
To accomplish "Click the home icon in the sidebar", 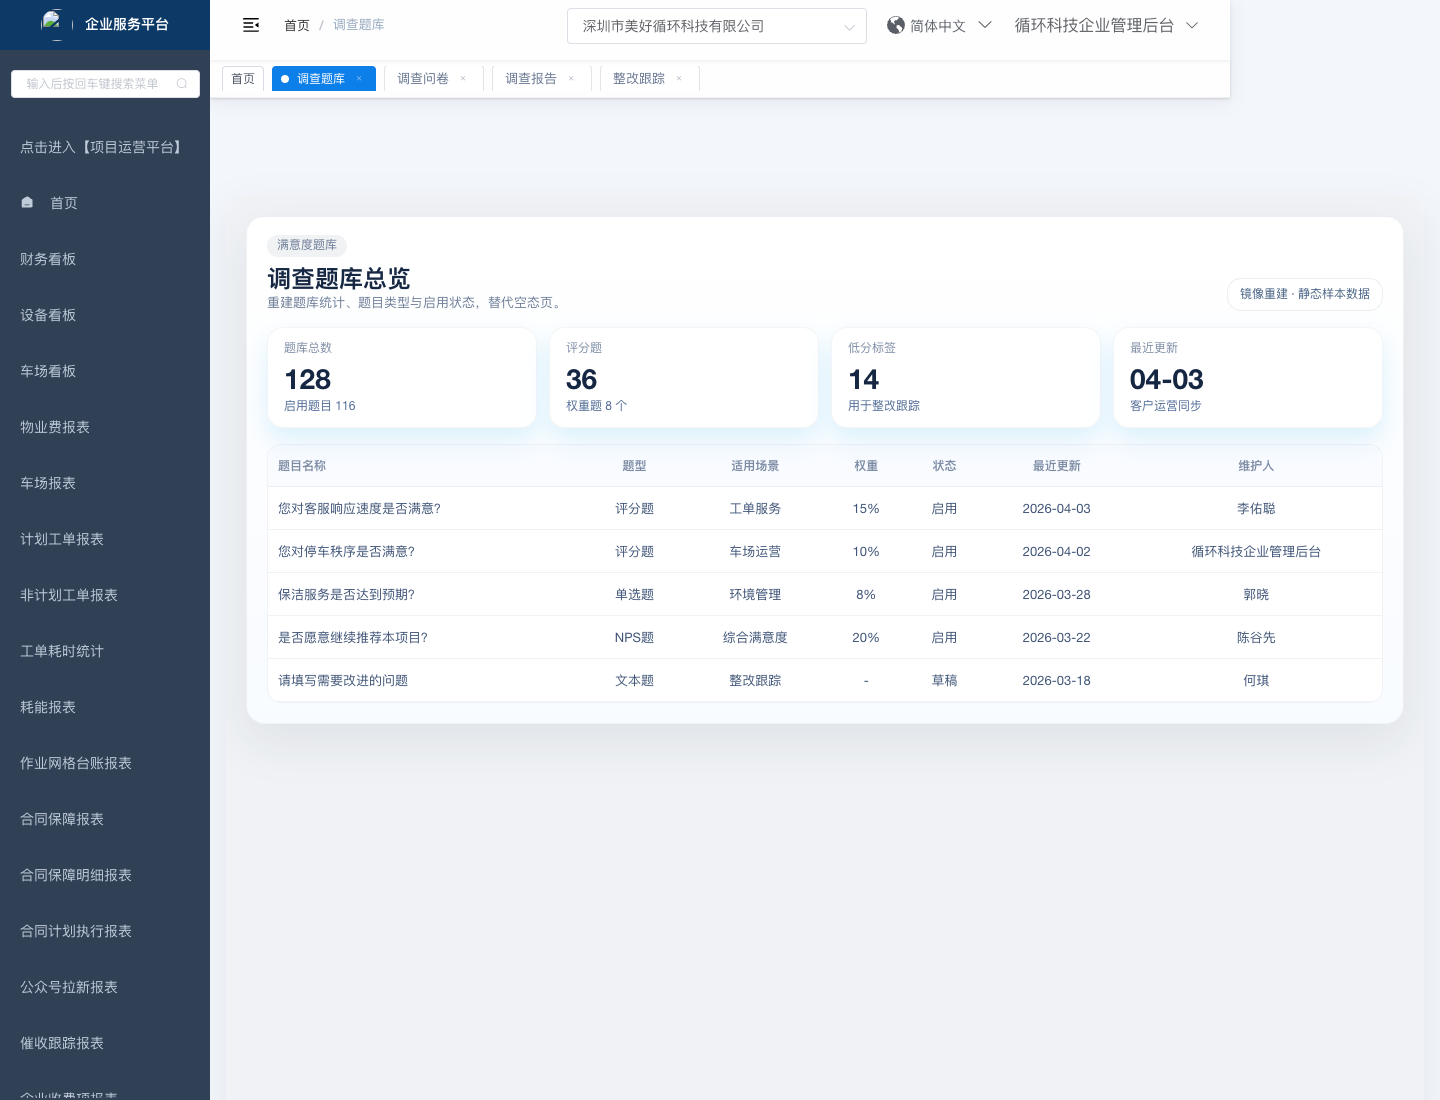I will point(28,203).
